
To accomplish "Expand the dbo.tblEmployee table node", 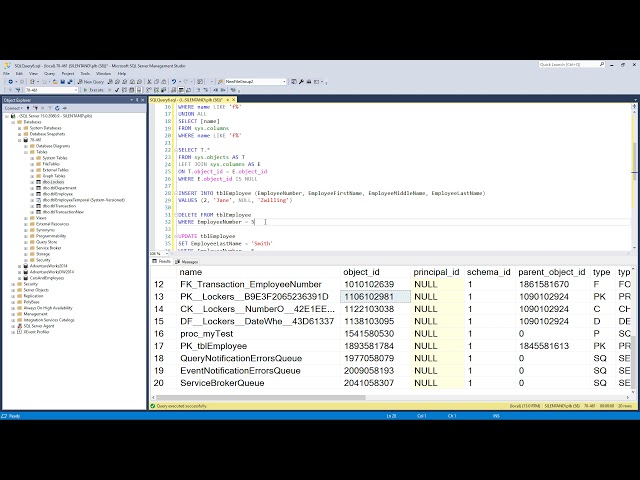I will [x=32, y=194].
